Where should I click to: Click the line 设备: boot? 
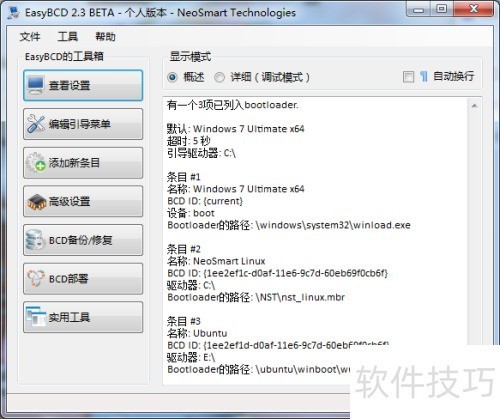191,213
